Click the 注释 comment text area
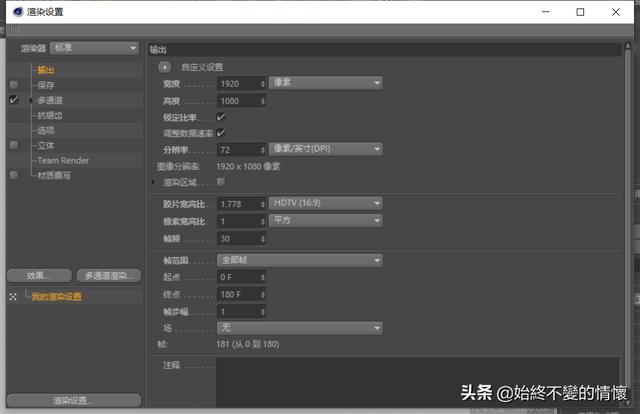This screenshot has height=414, width=640. point(418,382)
